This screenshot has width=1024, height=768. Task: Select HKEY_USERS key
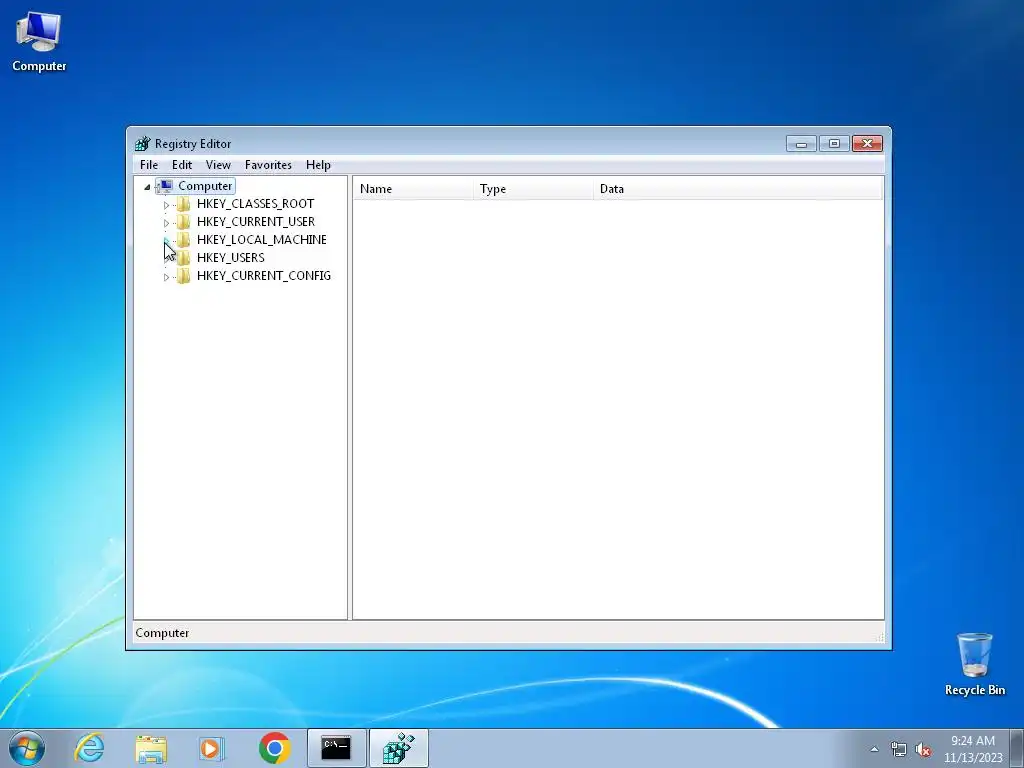click(231, 258)
